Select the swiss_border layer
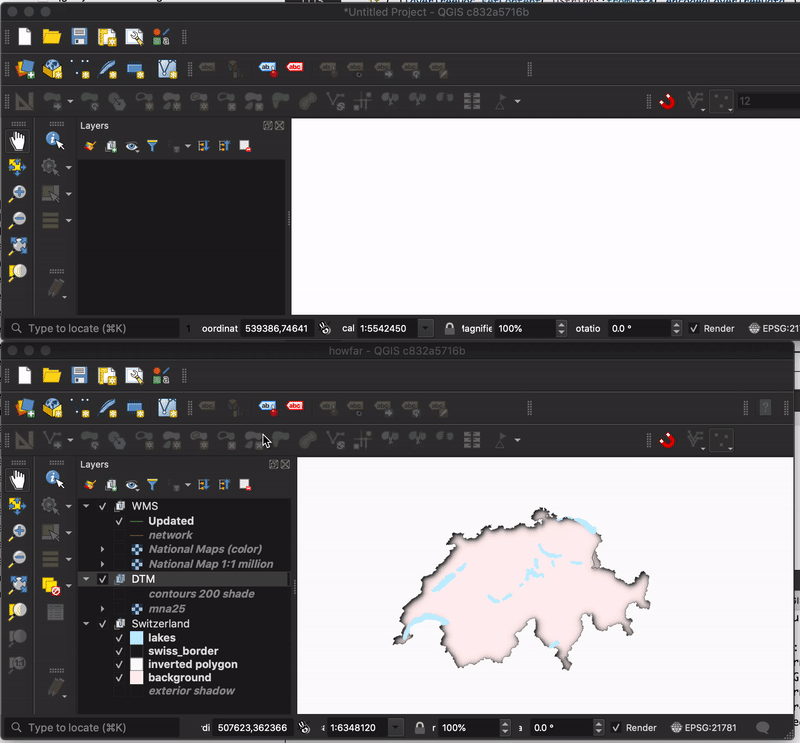The width and height of the screenshot is (800, 743). [x=183, y=651]
